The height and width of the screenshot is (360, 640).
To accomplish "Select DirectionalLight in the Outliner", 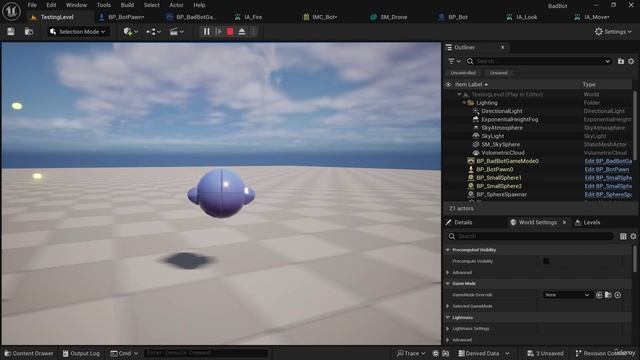I will [x=502, y=111].
